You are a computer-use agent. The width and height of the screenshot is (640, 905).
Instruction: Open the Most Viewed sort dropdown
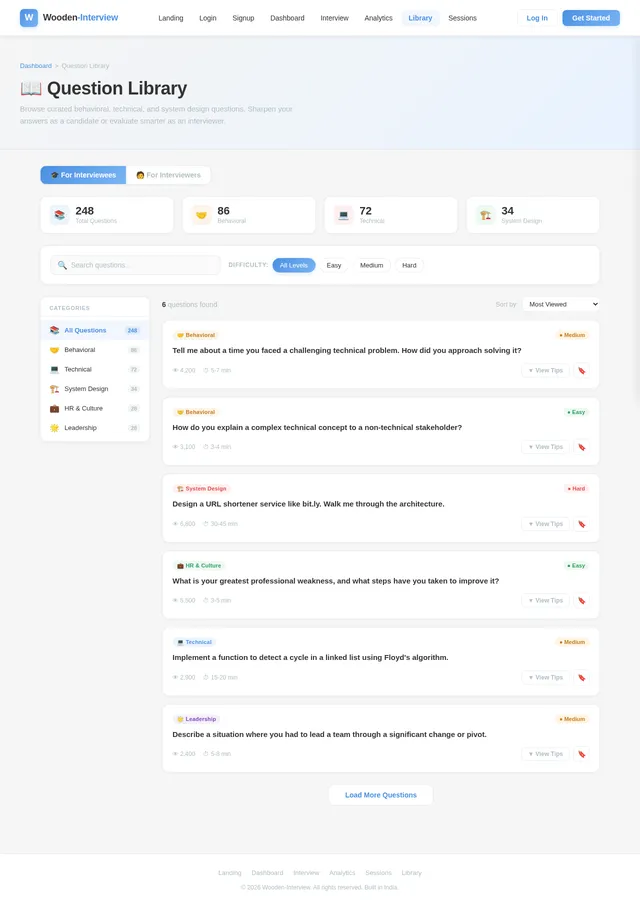click(x=561, y=304)
